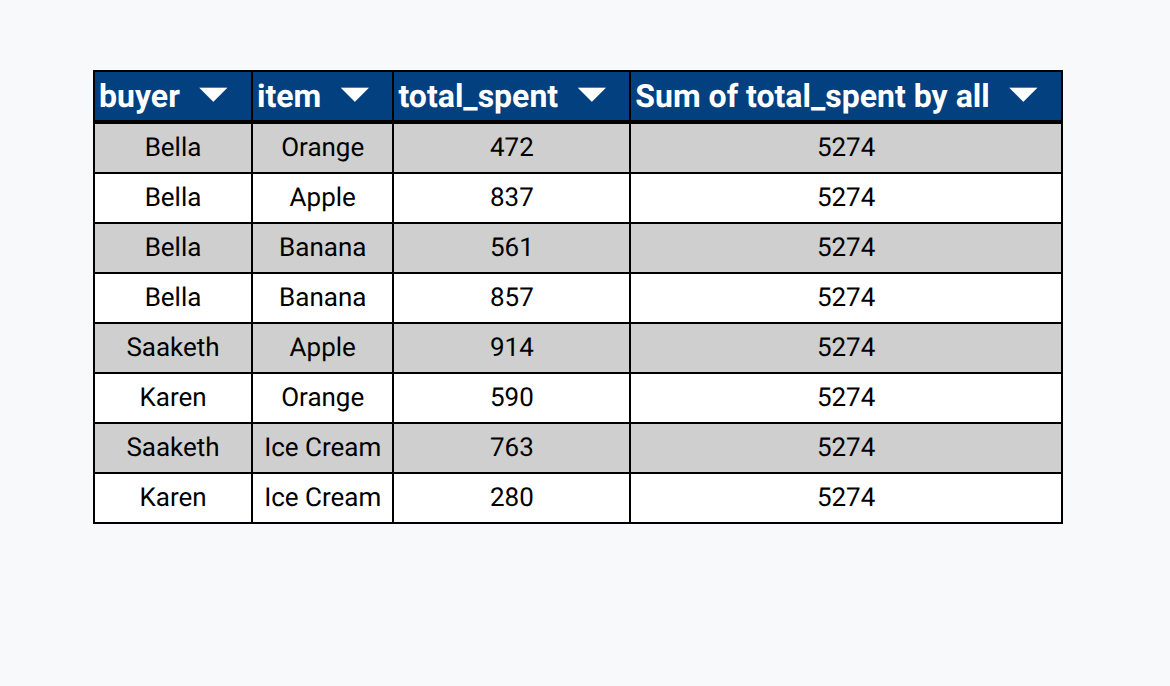
Task: Expand the total_spent column filter arrow
Action: click(x=592, y=95)
